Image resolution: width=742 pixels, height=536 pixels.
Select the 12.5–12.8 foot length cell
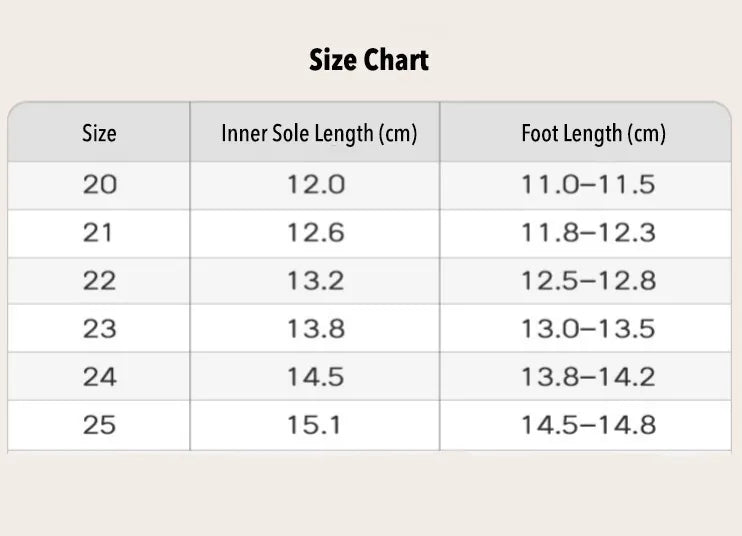(x=588, y=281)
